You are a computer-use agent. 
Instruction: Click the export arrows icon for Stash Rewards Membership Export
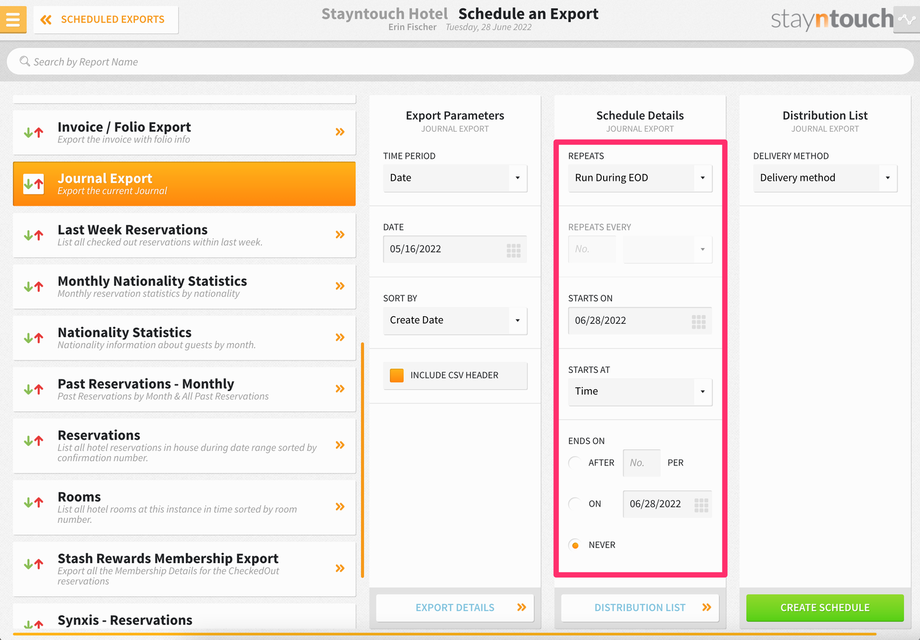pos(33,564)
